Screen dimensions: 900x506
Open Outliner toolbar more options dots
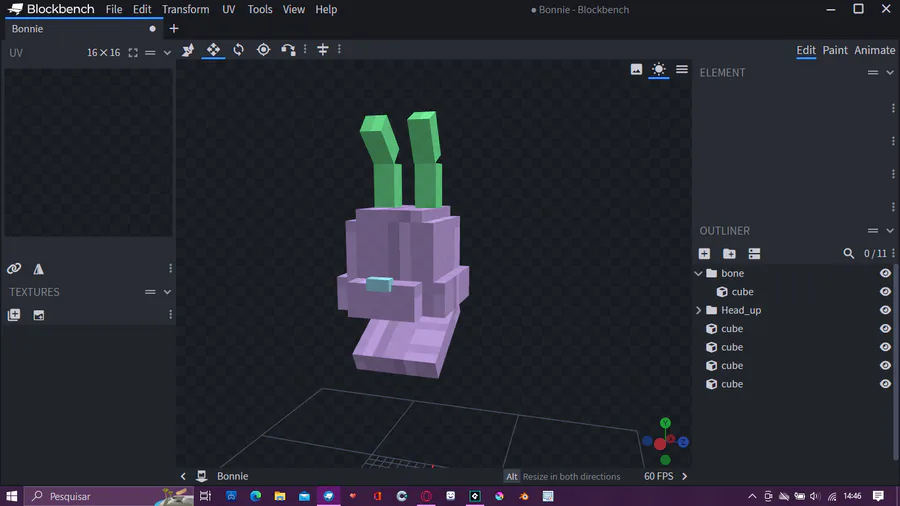(x=893, y=253)
